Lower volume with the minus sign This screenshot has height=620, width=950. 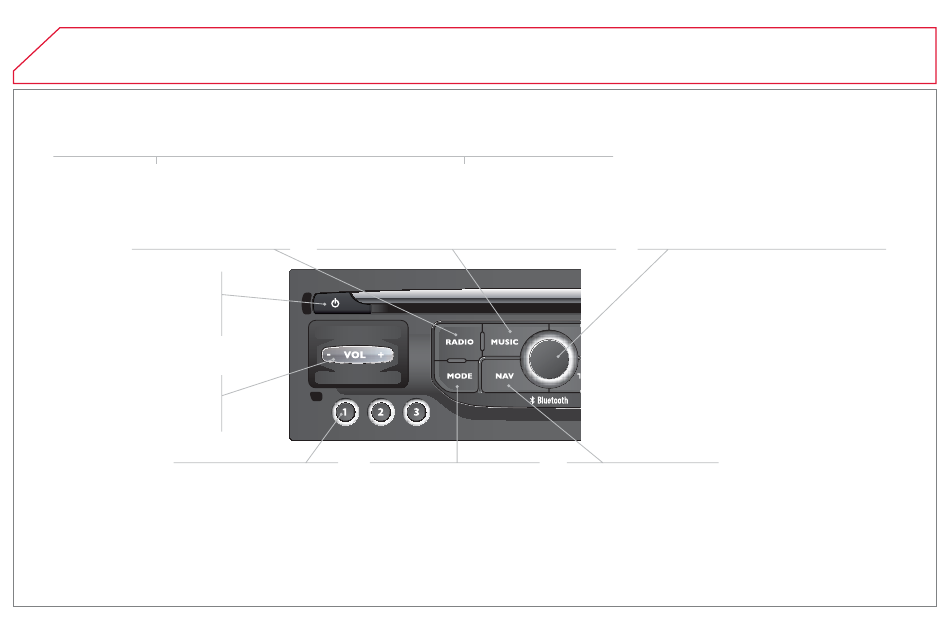[329, 355]
